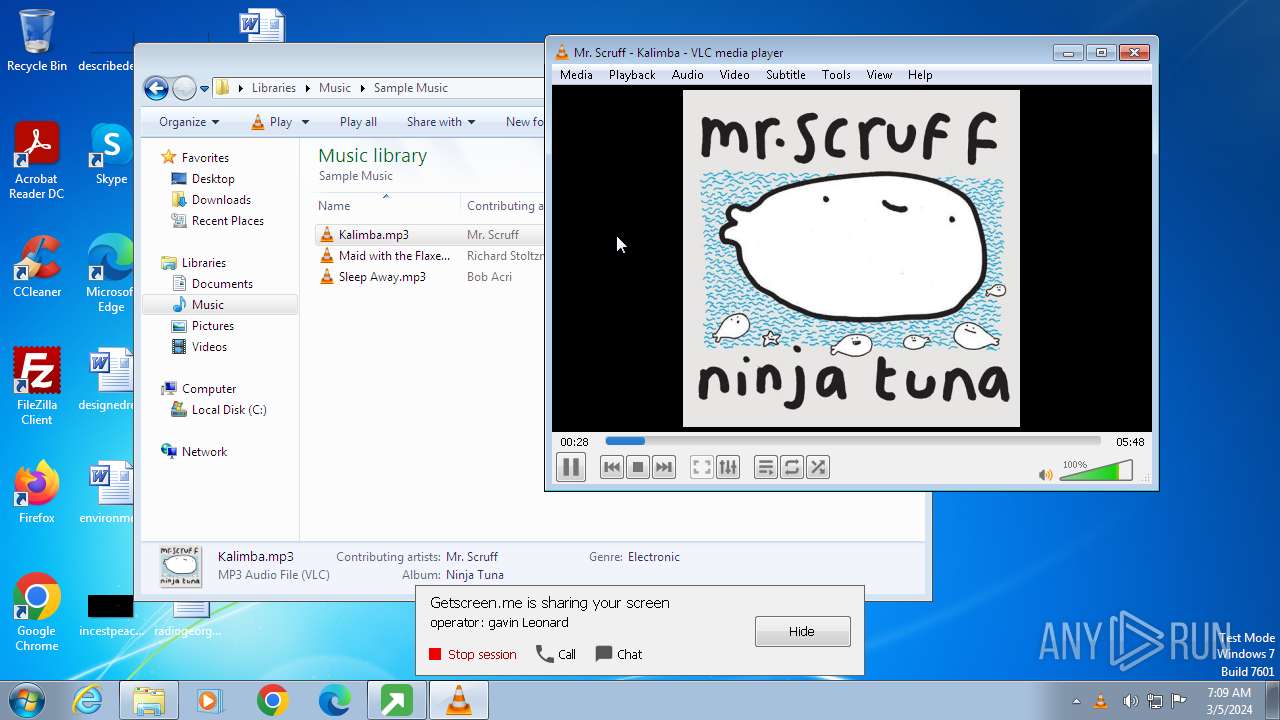Open Google Chrome from taskbar
Image resolution: width=1280 pixels, height=720 pixels.
tap(272, 700)
